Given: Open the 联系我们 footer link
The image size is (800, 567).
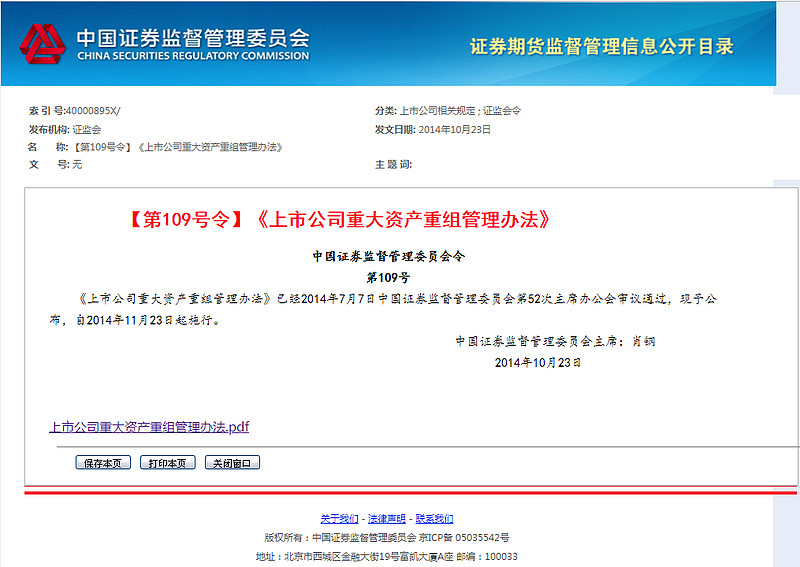Looking at the screenshot, I should (x=434, y=519).
